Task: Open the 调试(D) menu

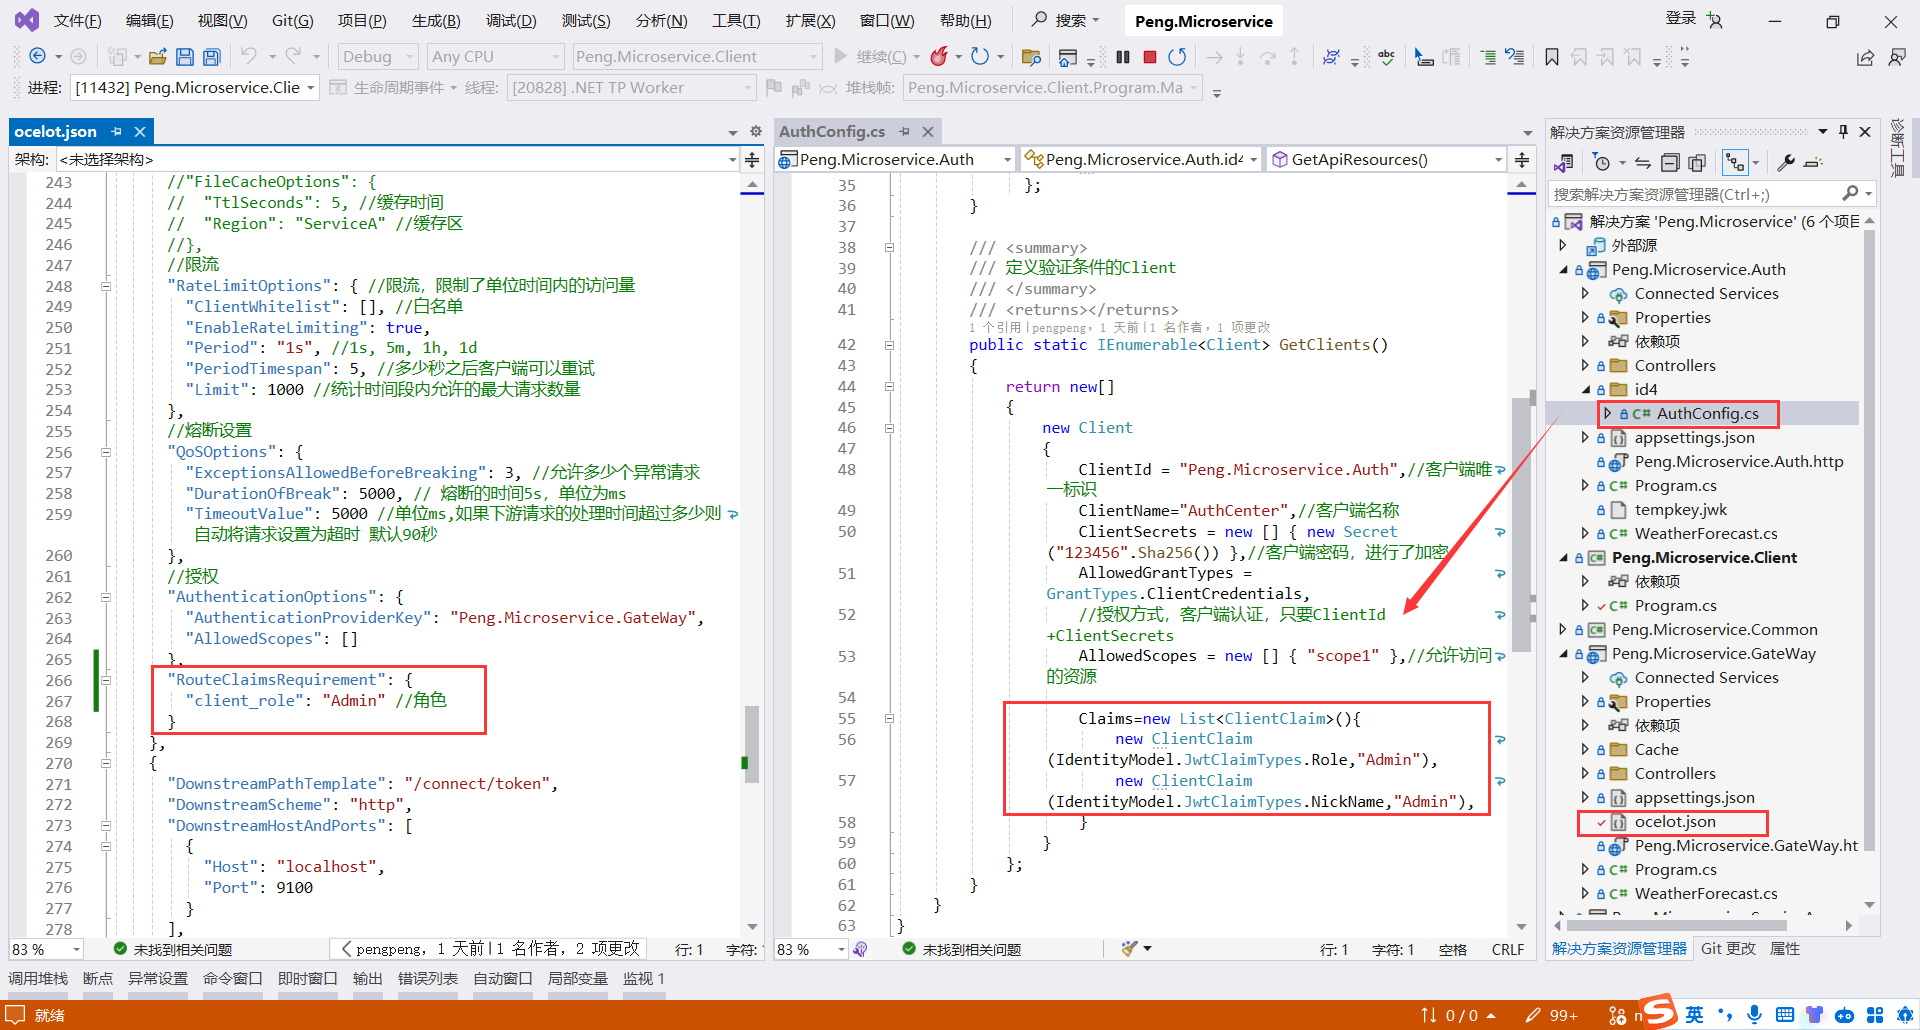Action: coord(510,21)
